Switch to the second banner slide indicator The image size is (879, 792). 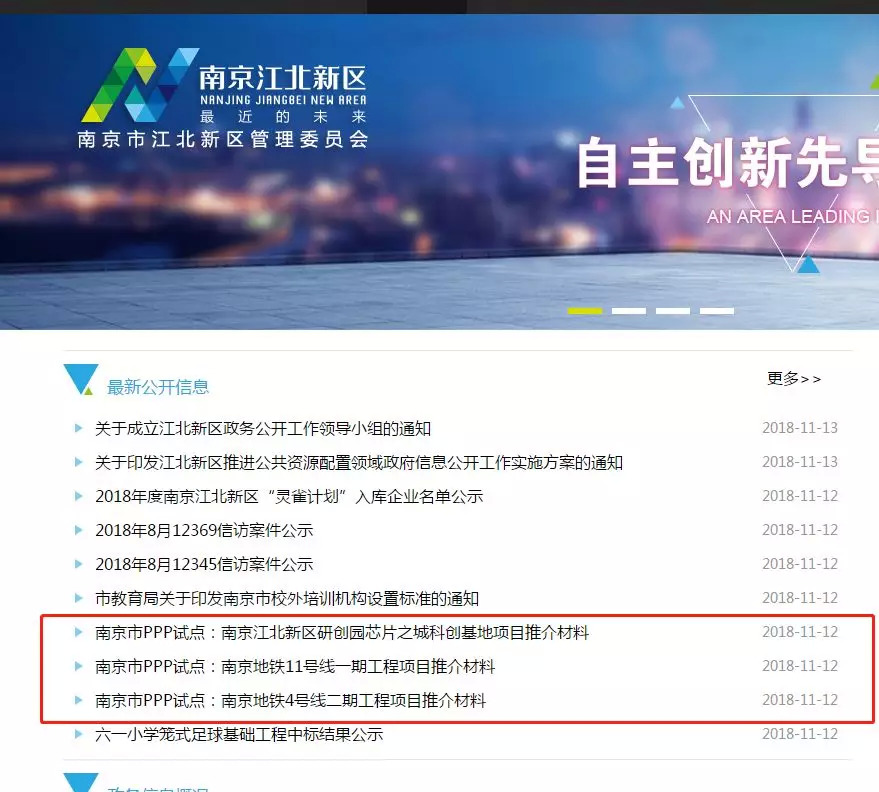pyautogui.click(x=629, y=311)
